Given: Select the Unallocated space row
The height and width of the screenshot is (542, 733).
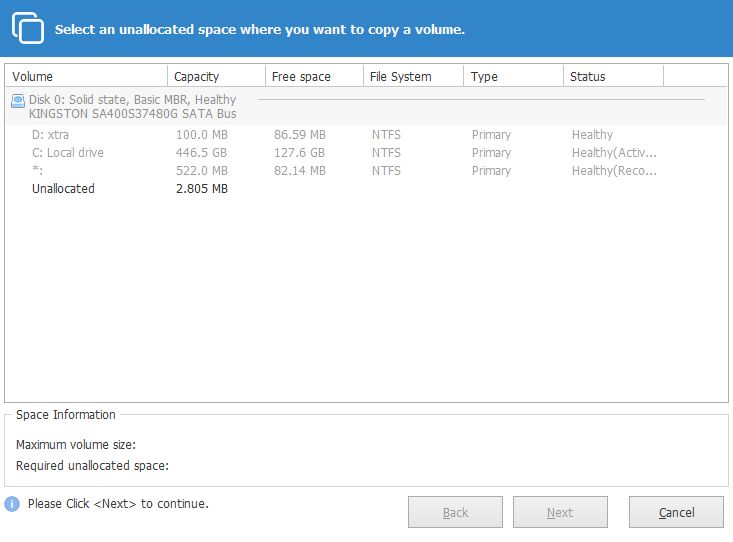Looking at the screenshot, I should click(x=366, y=188).
